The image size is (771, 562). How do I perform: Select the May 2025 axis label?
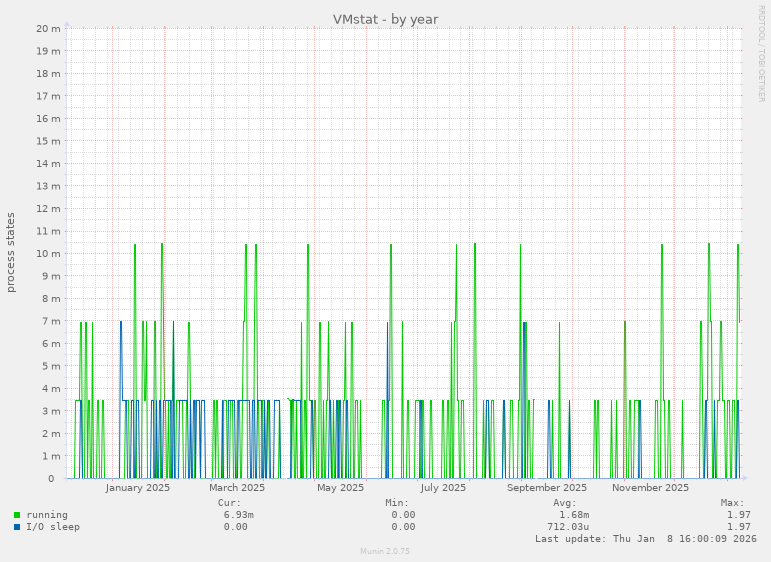340,488
